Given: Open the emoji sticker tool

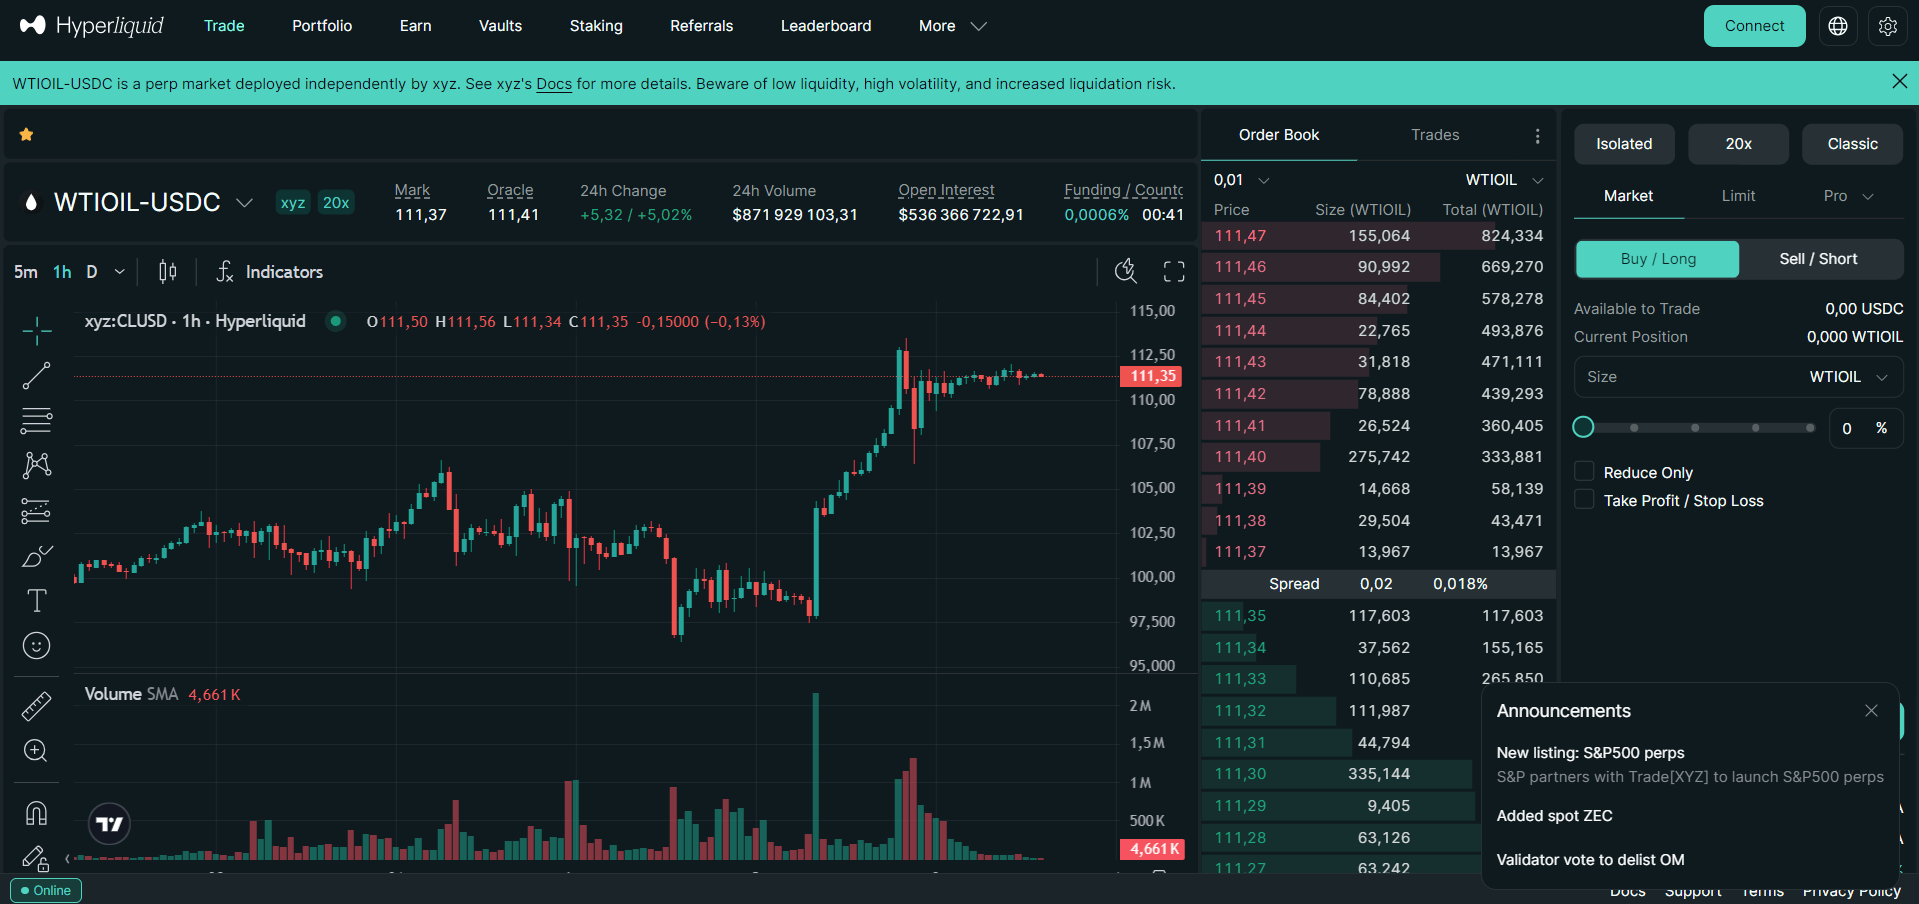Looking at the screenshot, I should (36, 646).
